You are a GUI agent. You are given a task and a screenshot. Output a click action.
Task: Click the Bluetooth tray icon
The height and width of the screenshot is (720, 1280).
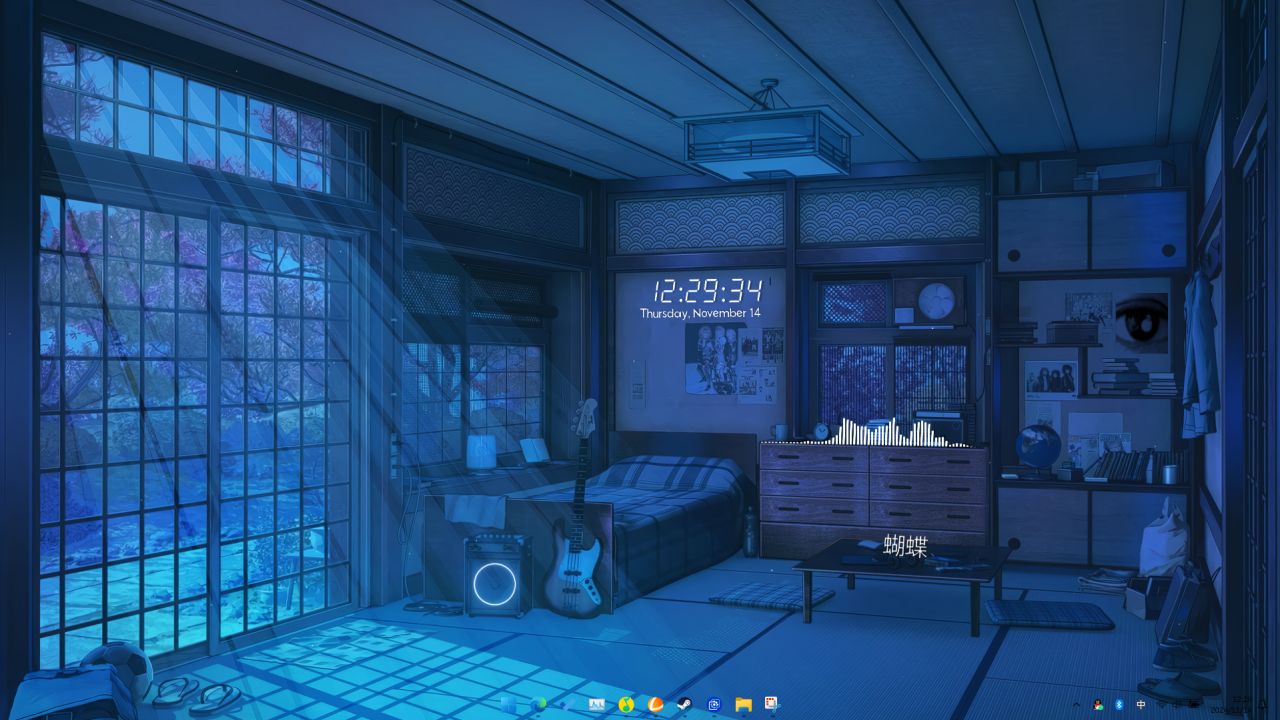[1119, 705]
